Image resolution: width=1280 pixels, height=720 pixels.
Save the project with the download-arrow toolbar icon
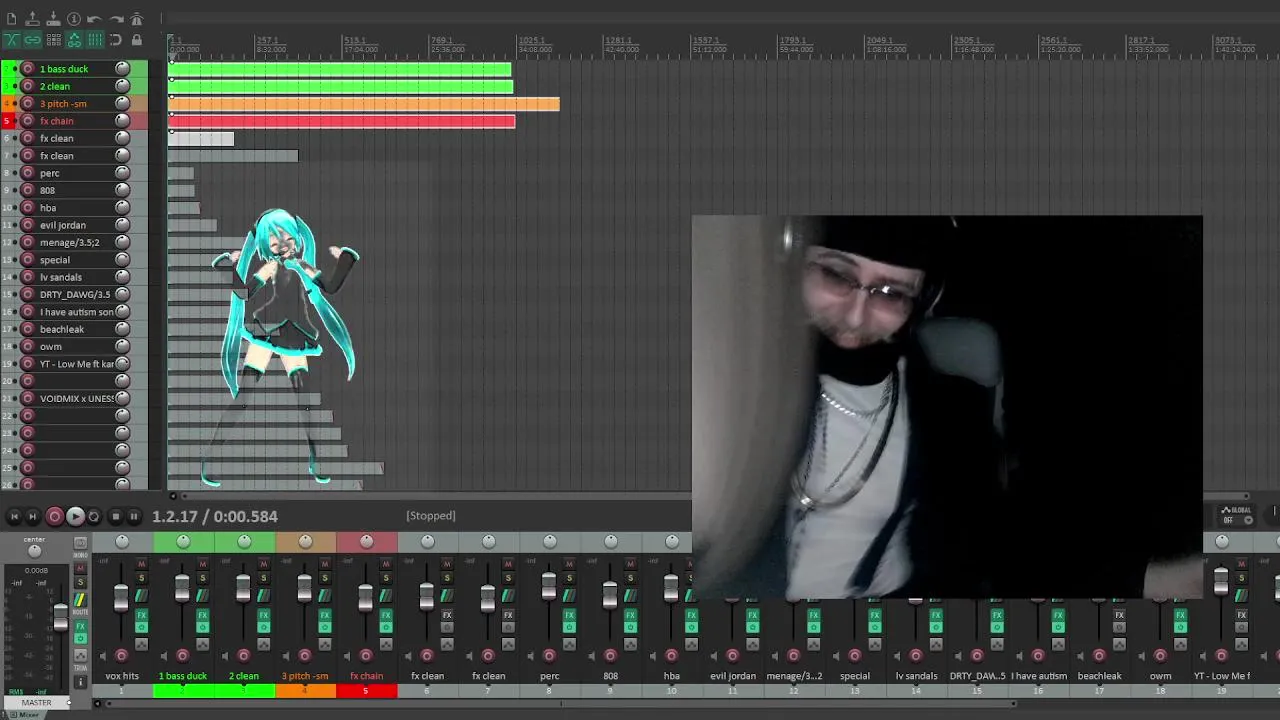click(53, 19)
